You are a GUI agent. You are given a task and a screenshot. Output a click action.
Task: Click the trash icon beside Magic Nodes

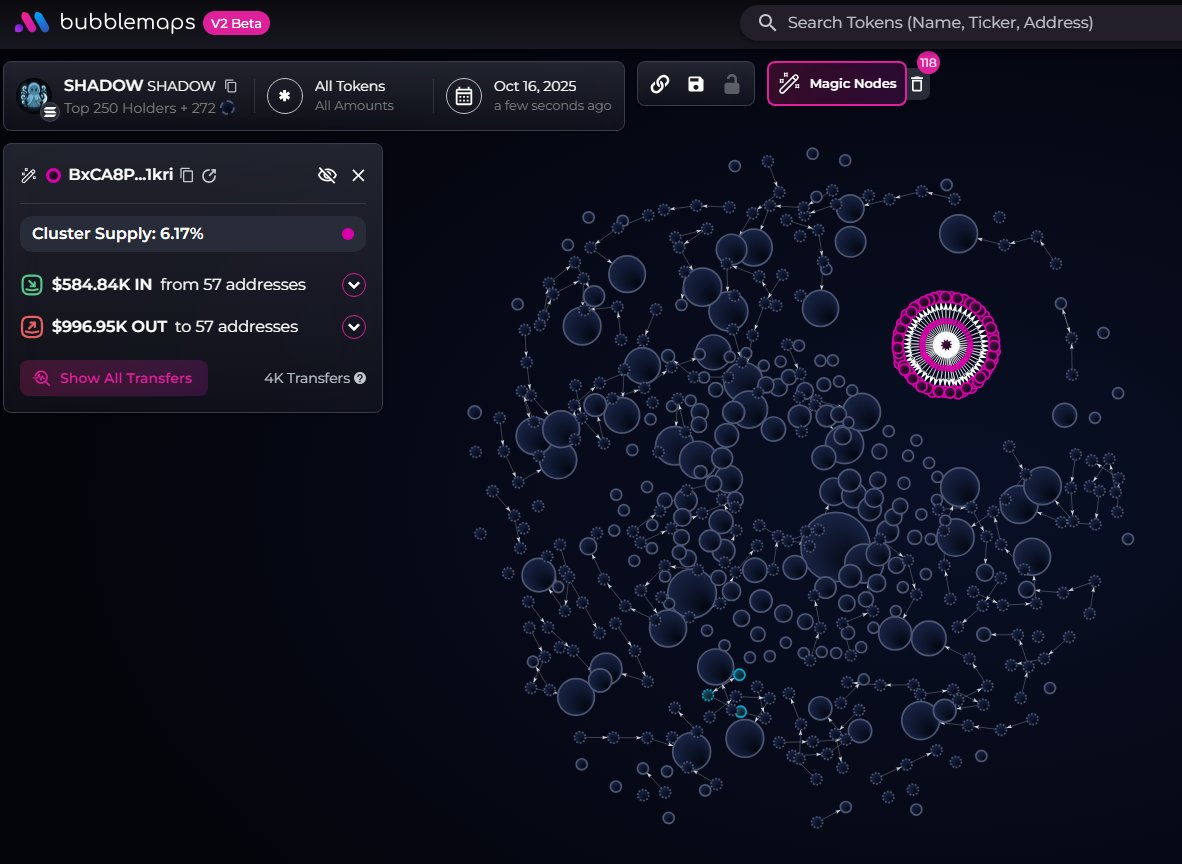(917, 85)
